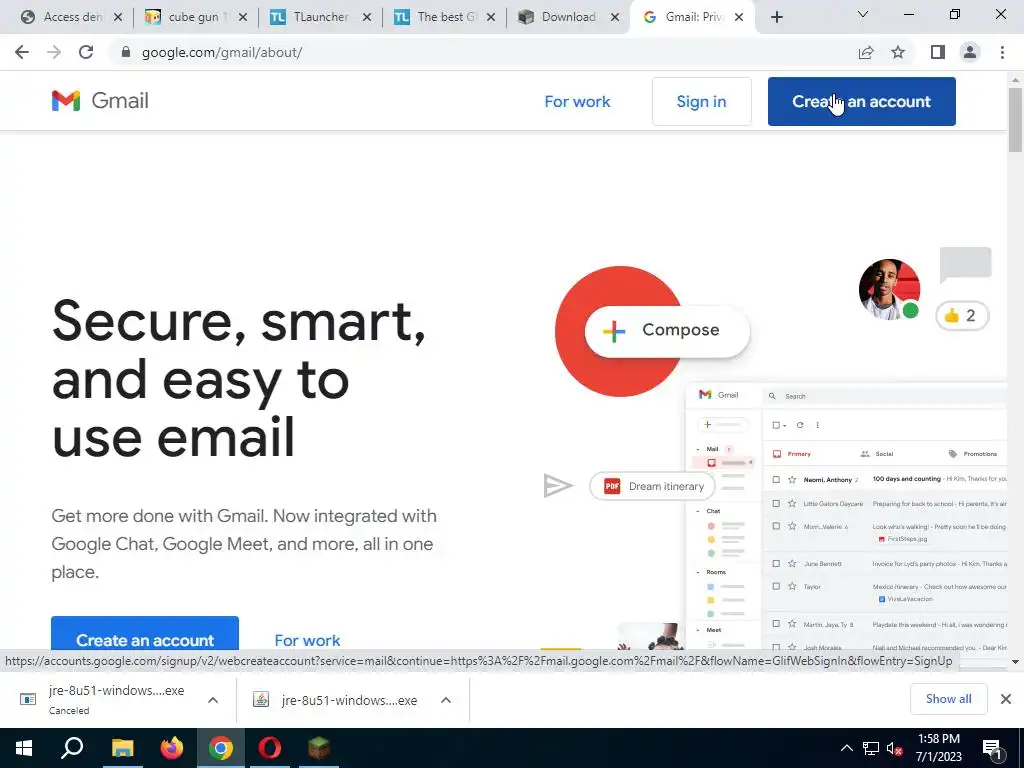Click the browser forward arrow

click(54, 52)
